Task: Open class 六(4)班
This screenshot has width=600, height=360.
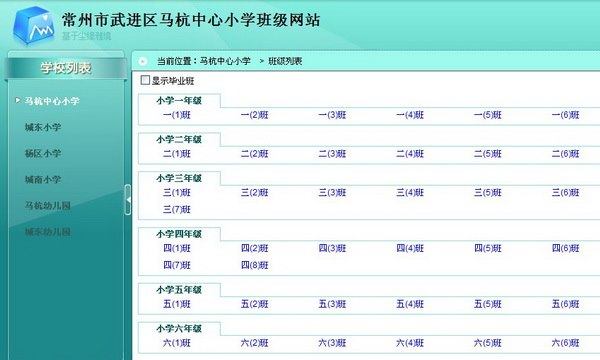Action: [x=410, y=343]
